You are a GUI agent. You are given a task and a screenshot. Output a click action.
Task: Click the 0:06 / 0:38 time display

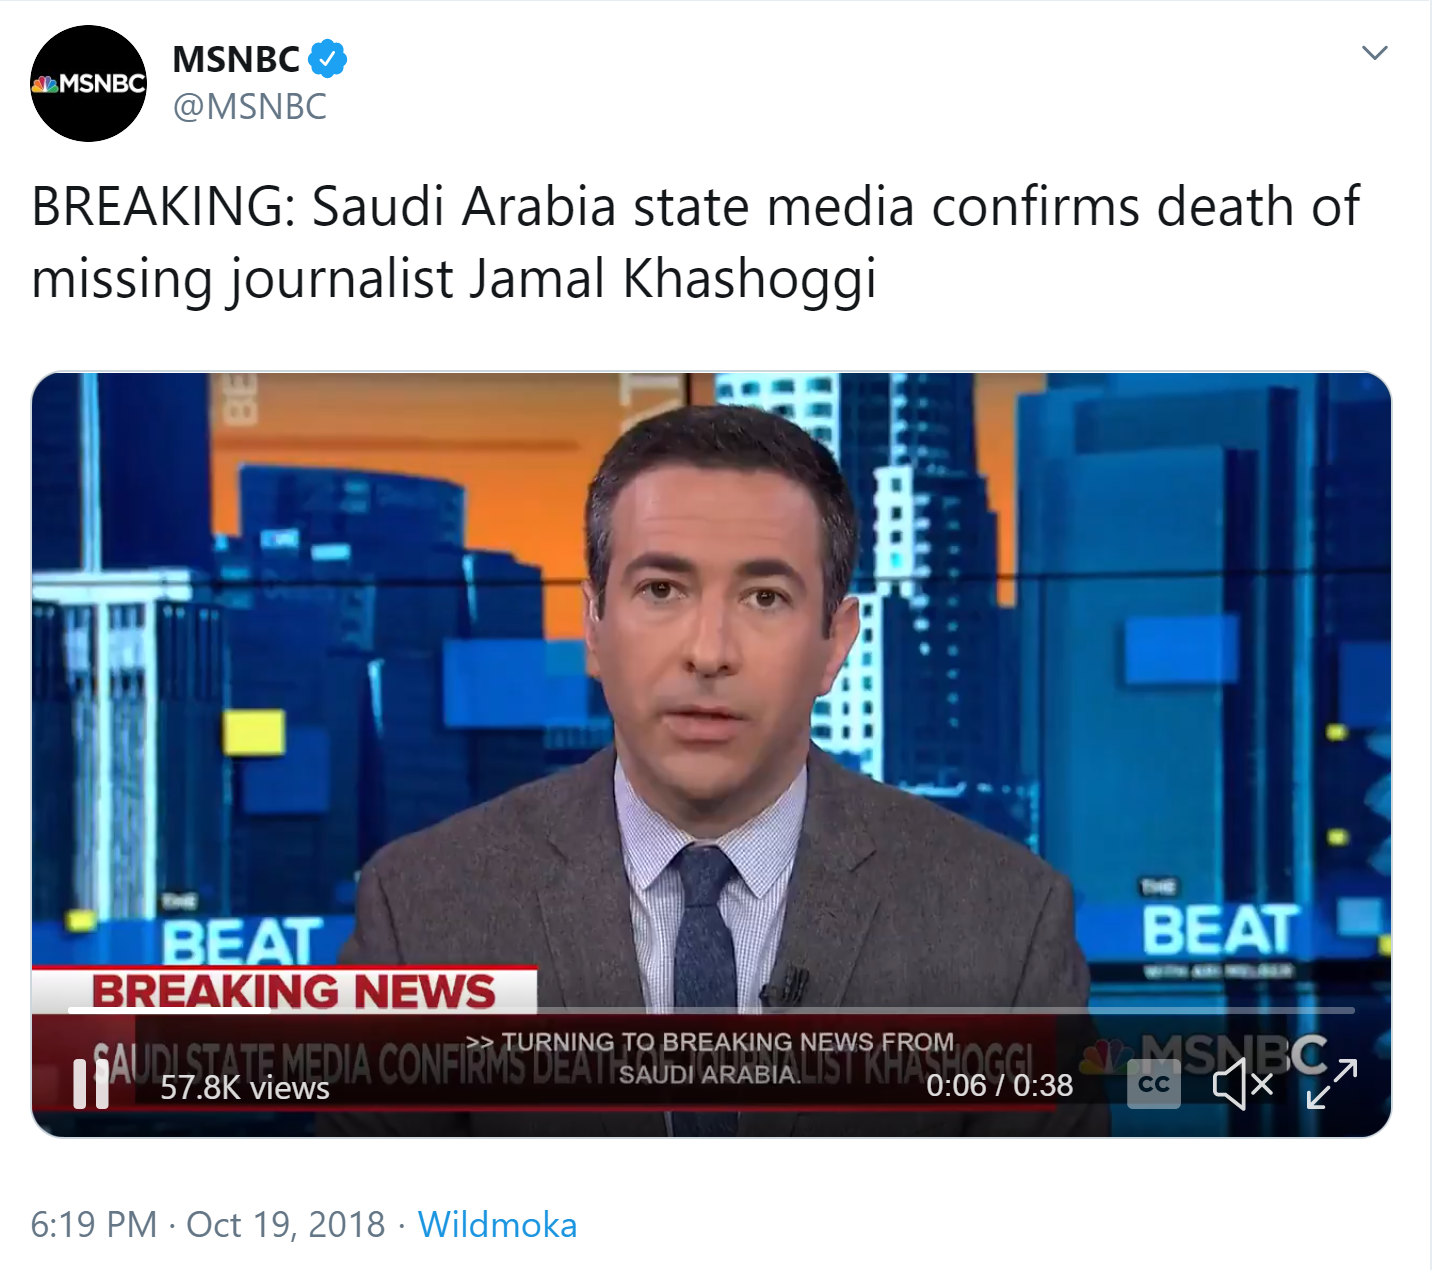click(999, 1085)
